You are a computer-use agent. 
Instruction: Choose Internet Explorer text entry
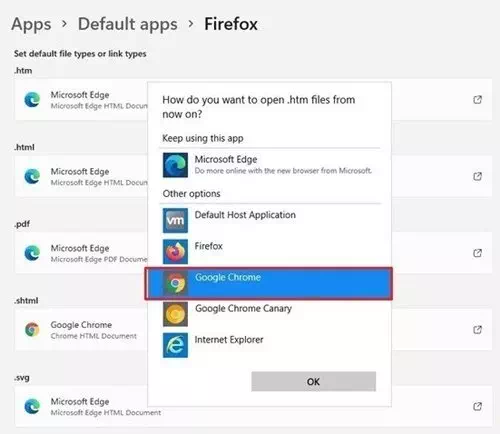click(229, 340)
